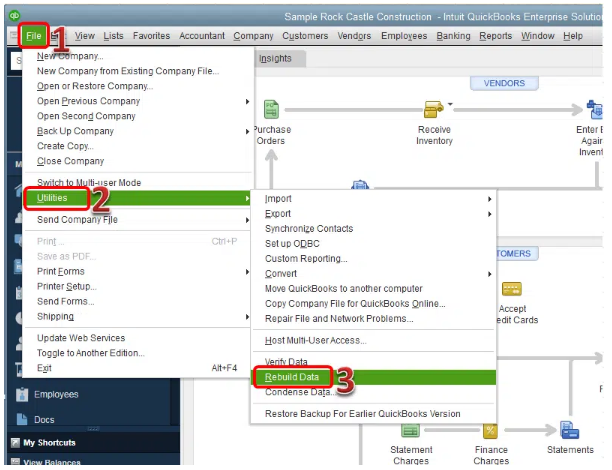Open the View menu
Screen dimensions: 612x470
[x=85, y=36]
